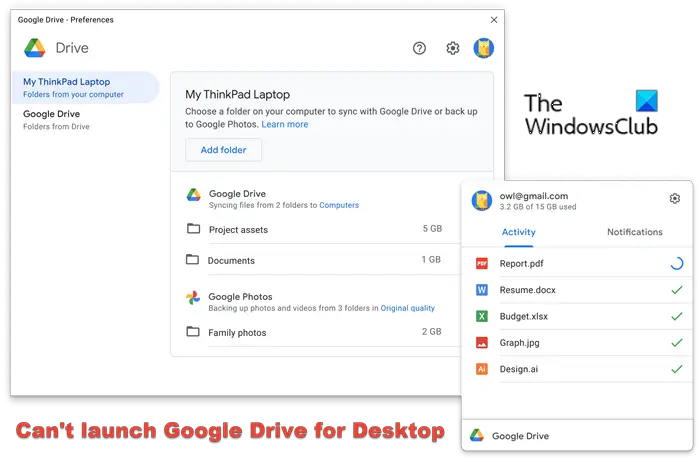Switch to the Notifications tab
Image resolution: width=698 pixels, height=459 pixels.
point(634,232)
